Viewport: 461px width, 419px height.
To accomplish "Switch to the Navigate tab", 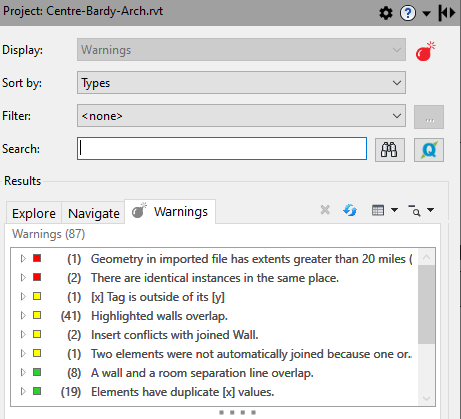I will 94,213.
